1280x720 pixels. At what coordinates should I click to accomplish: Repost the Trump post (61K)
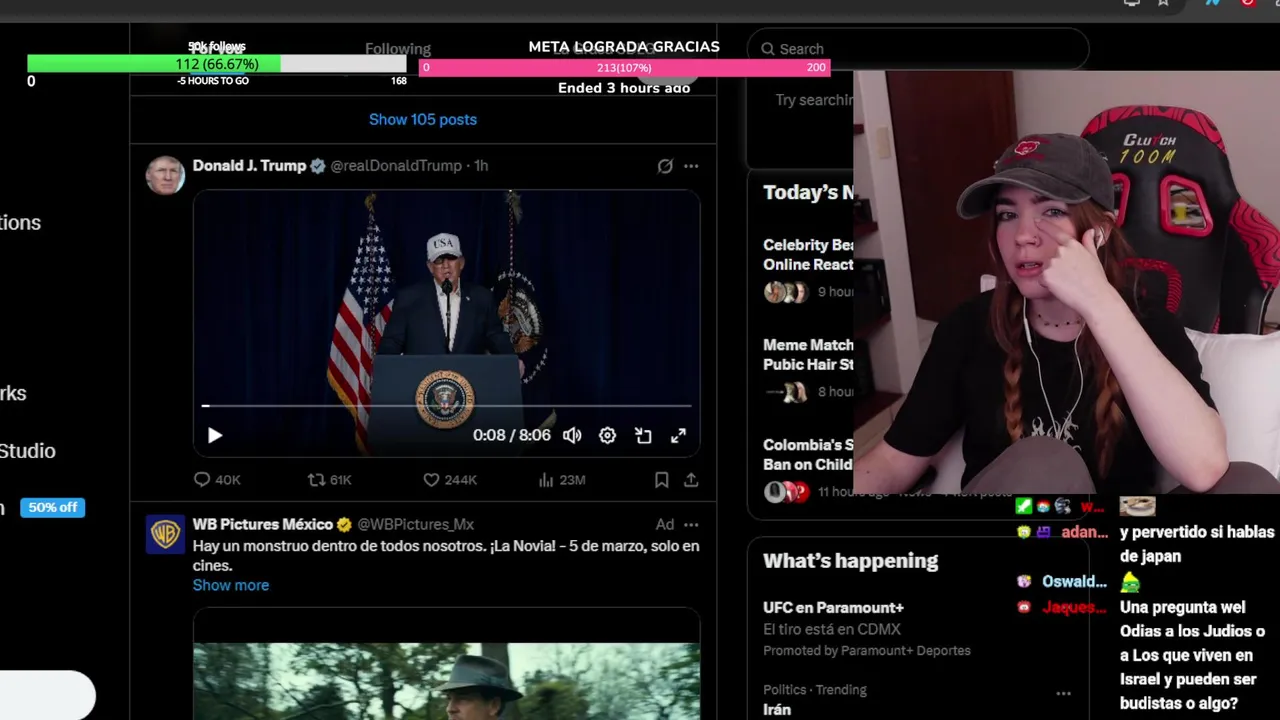coord(330,480)
